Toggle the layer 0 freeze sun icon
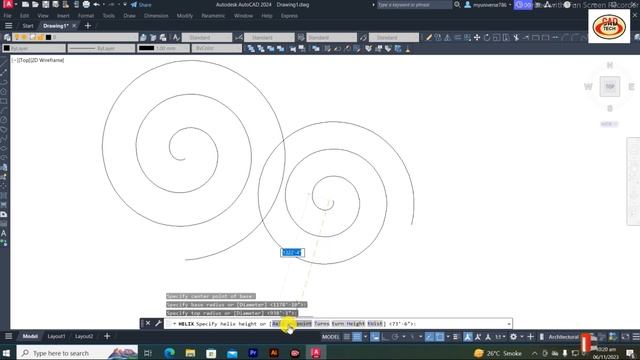 (24, 37)
